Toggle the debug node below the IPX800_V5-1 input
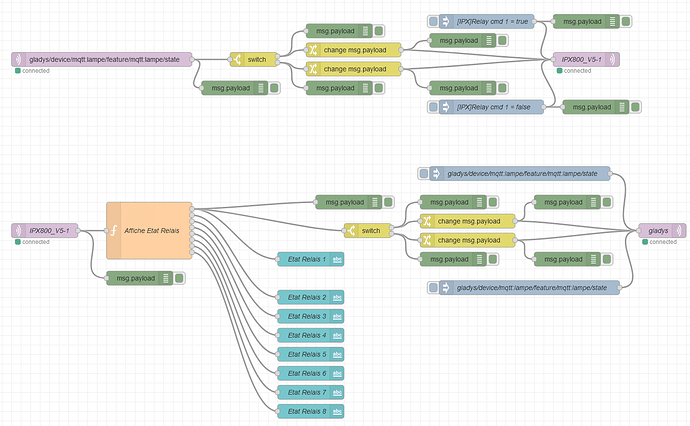The image size is (690, 426). pyautogui.click(x=179, y=278)
